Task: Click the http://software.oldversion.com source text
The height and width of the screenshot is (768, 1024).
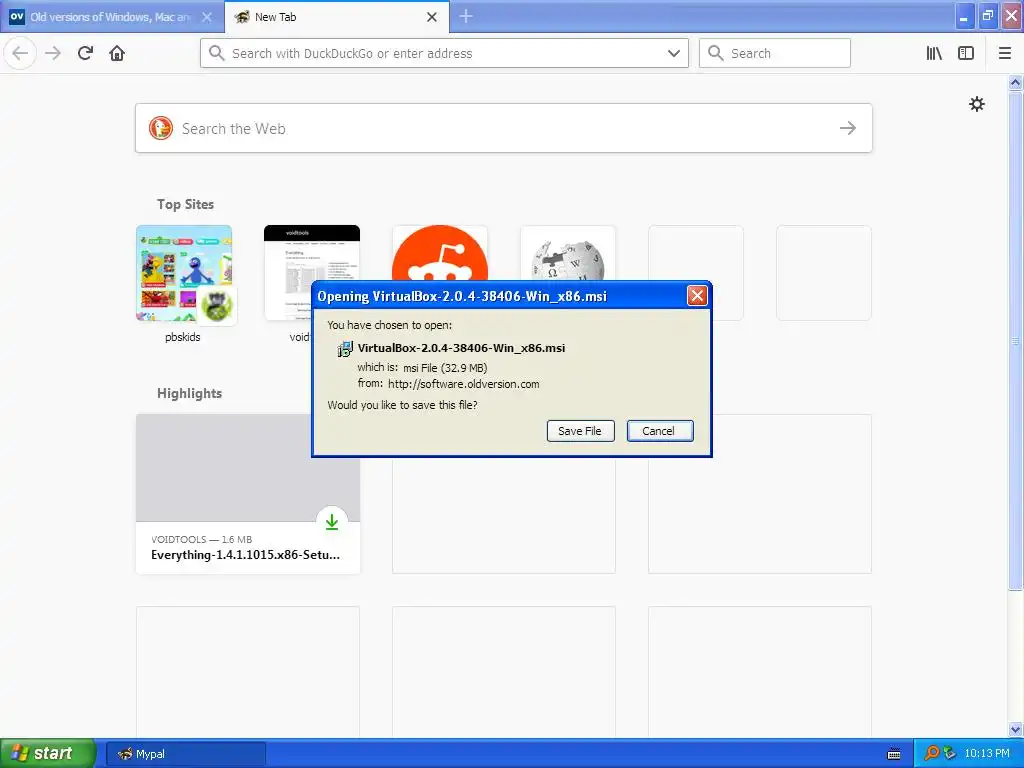Action: coord(464,384)
